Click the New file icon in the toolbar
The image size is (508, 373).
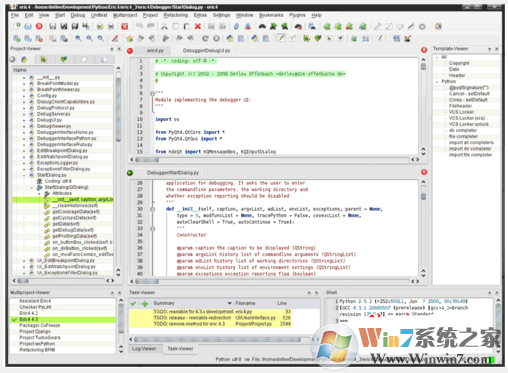[17, 26]
